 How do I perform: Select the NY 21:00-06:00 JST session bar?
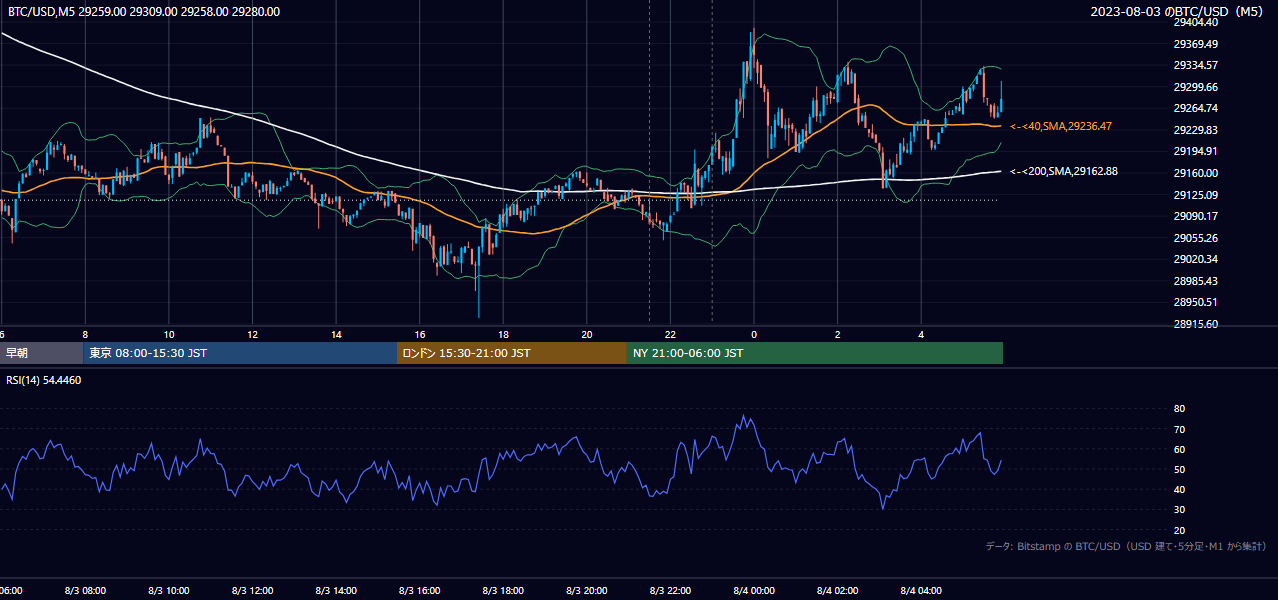tap(815, 353)
